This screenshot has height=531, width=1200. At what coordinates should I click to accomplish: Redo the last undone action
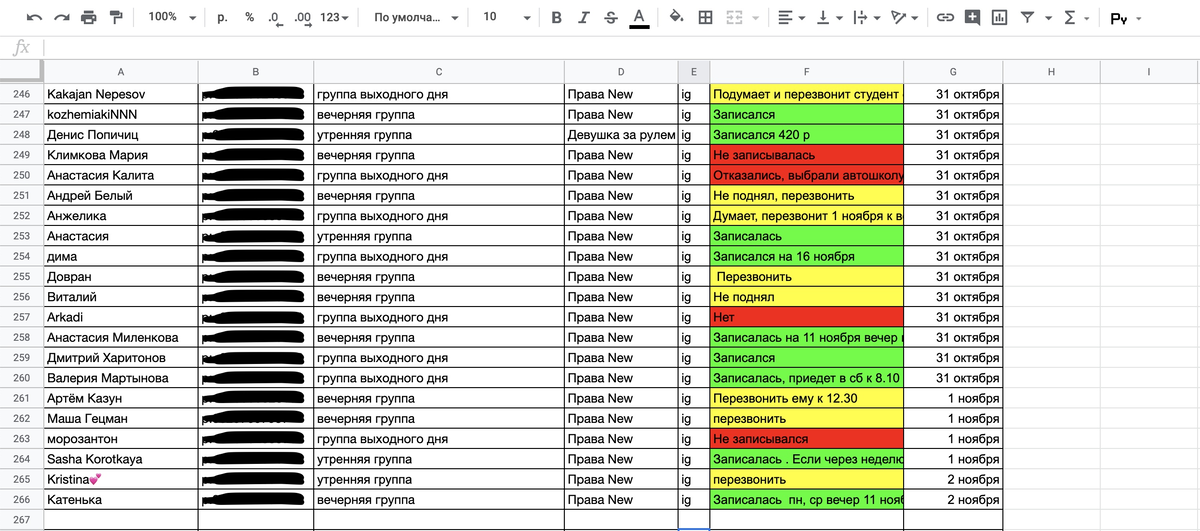coord(62,18)
